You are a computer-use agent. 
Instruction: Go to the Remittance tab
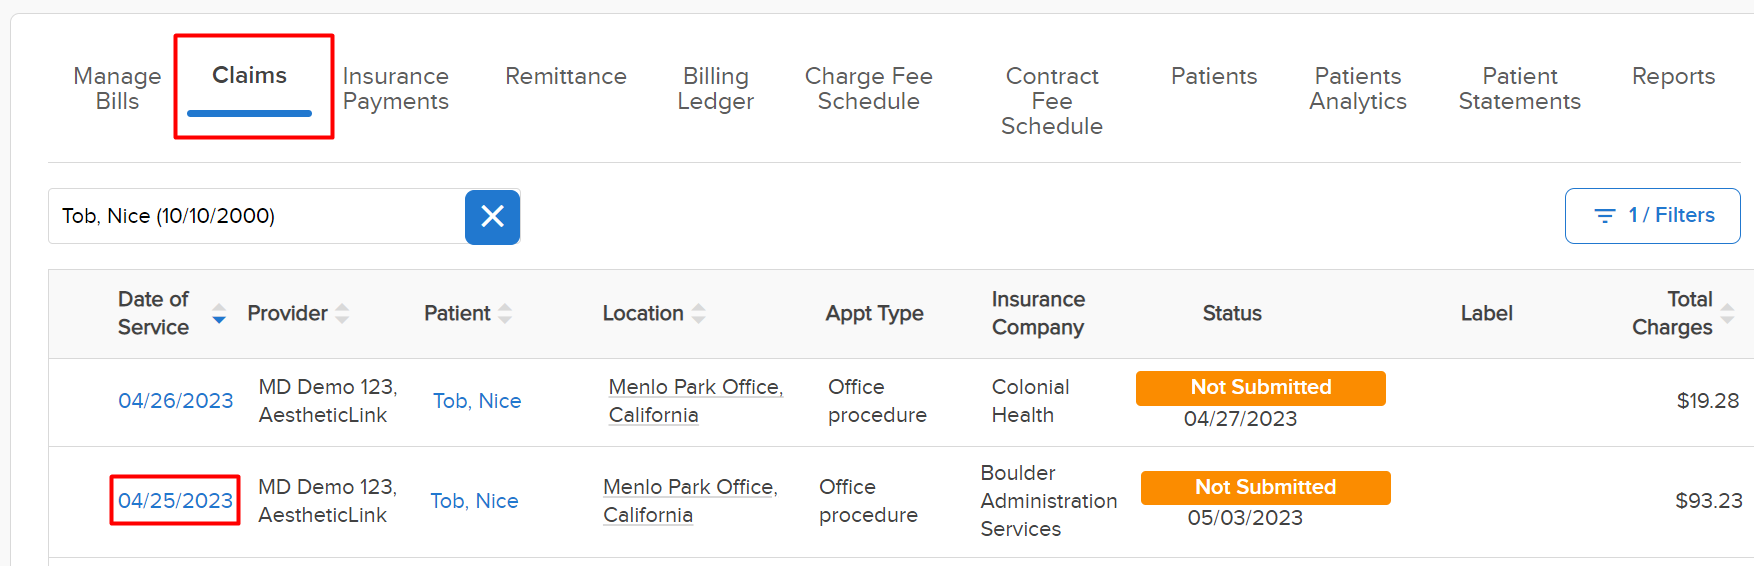[x=566, y=76]
